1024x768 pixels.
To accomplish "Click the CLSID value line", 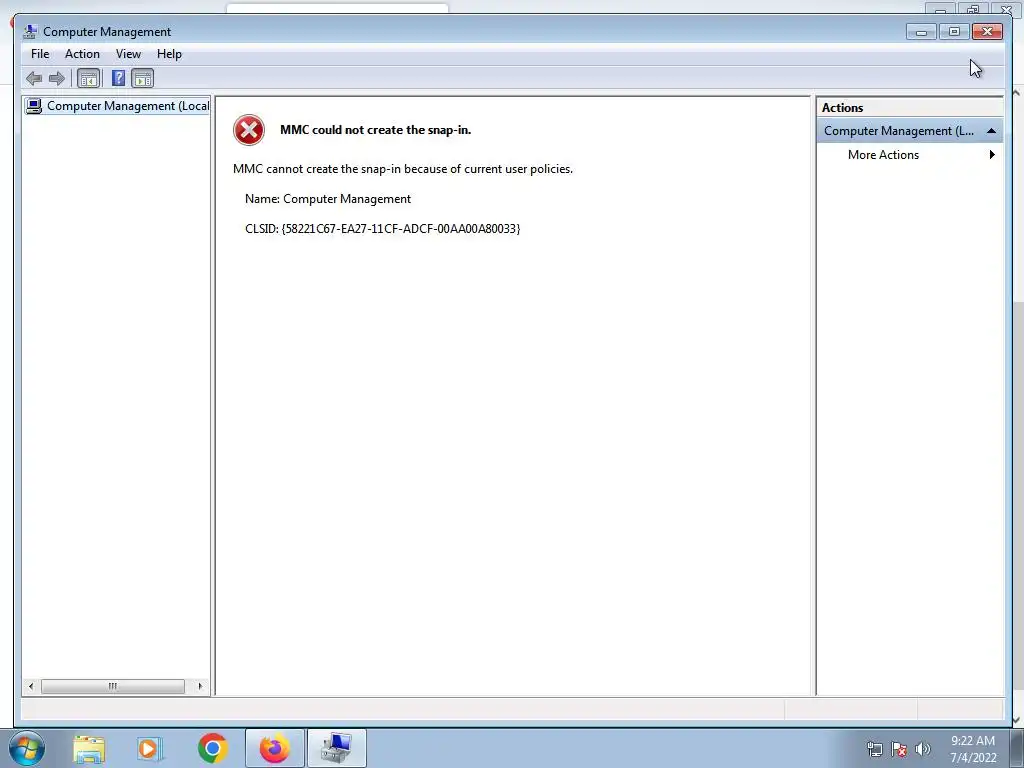I will click(383, 229).
